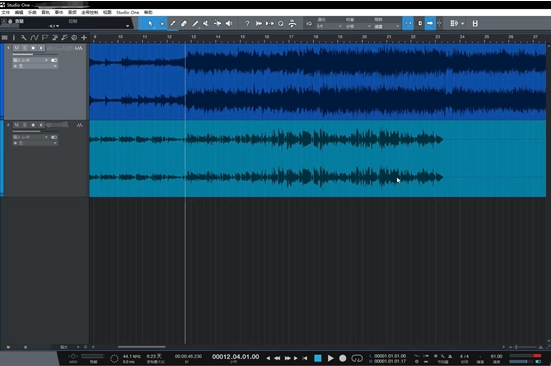
Task: Toggle stereo mode switch on track 2
Action: [54, 137]
